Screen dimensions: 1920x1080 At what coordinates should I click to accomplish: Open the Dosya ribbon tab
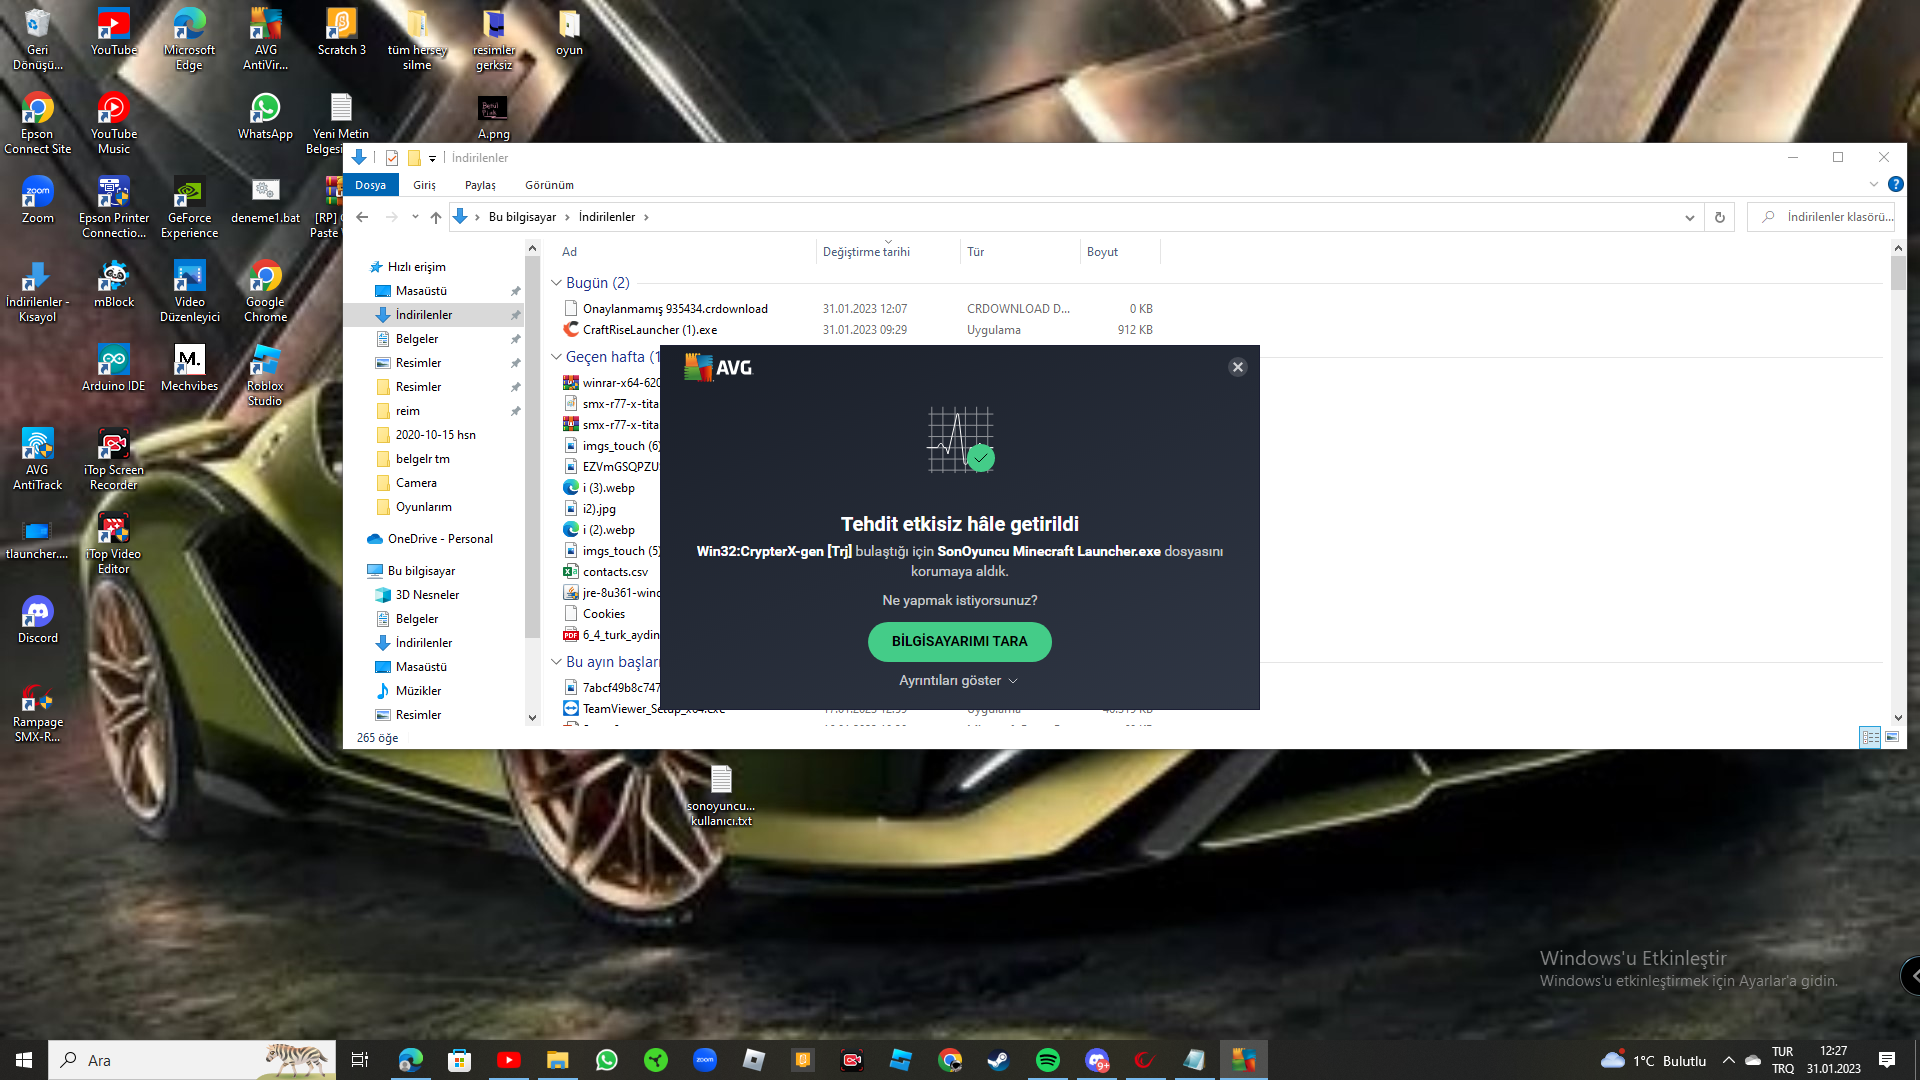point(370,185)
